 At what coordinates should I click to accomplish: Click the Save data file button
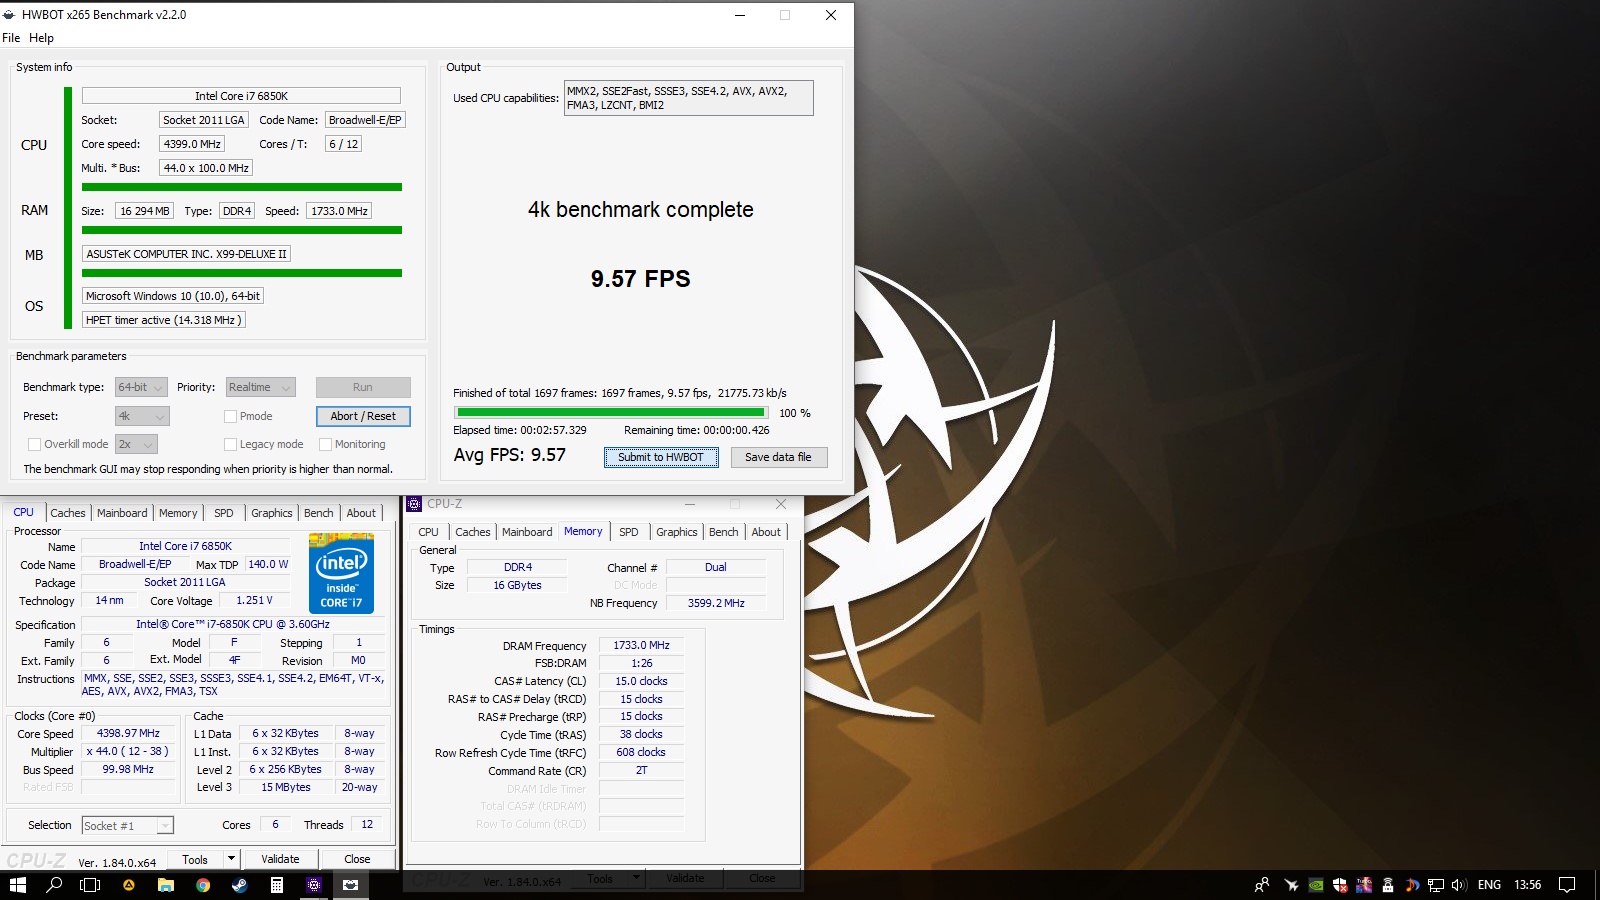[778, 457]
